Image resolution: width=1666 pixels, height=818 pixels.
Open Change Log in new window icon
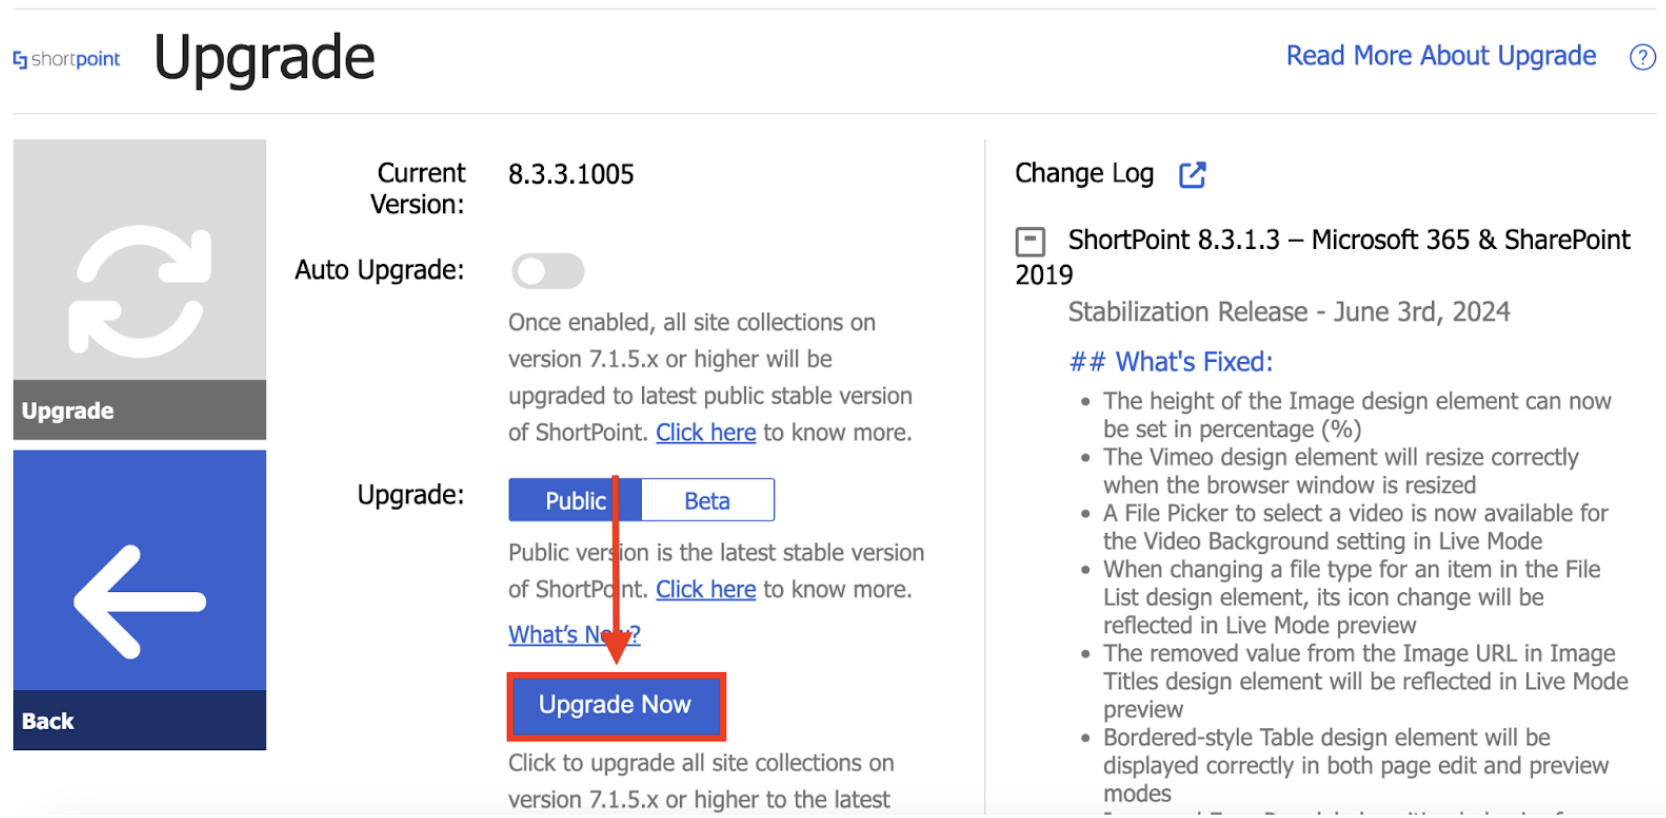coord(1192,174)
